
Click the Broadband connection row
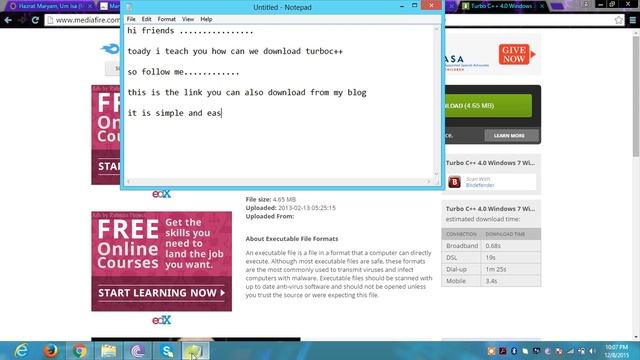point(491,246)
